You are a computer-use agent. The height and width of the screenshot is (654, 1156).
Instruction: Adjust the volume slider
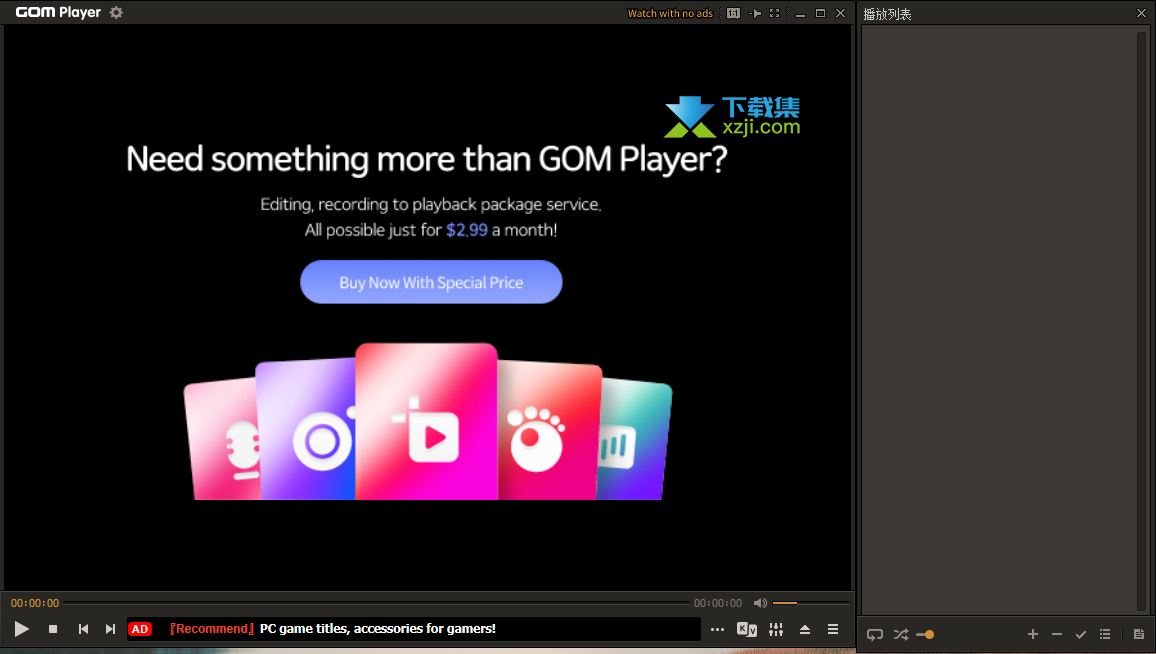point(810,603)
